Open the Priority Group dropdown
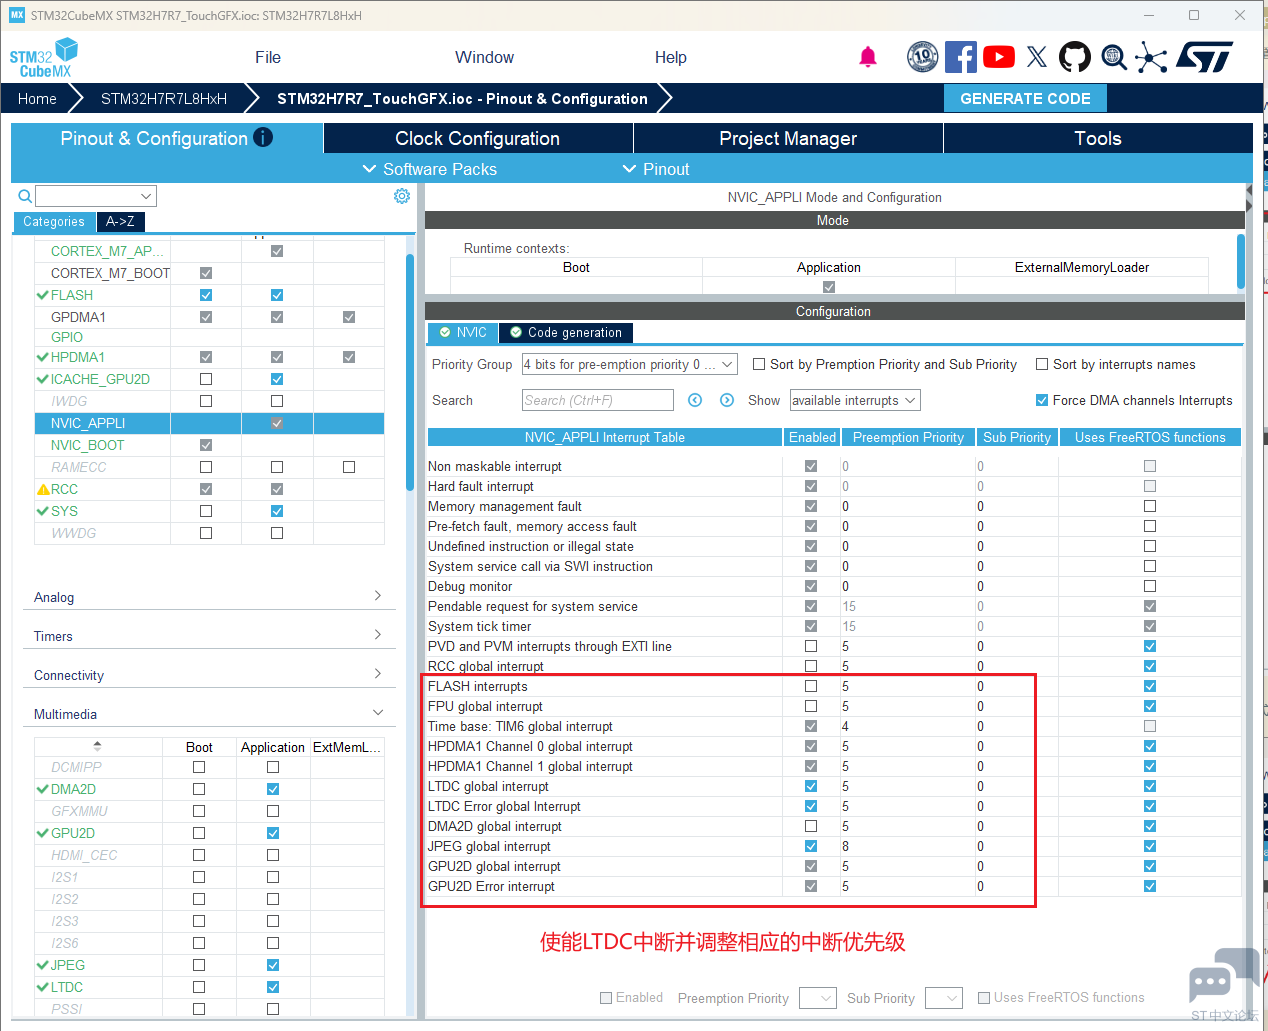This screenshot has width=1268, height=1031. (630, 364)
